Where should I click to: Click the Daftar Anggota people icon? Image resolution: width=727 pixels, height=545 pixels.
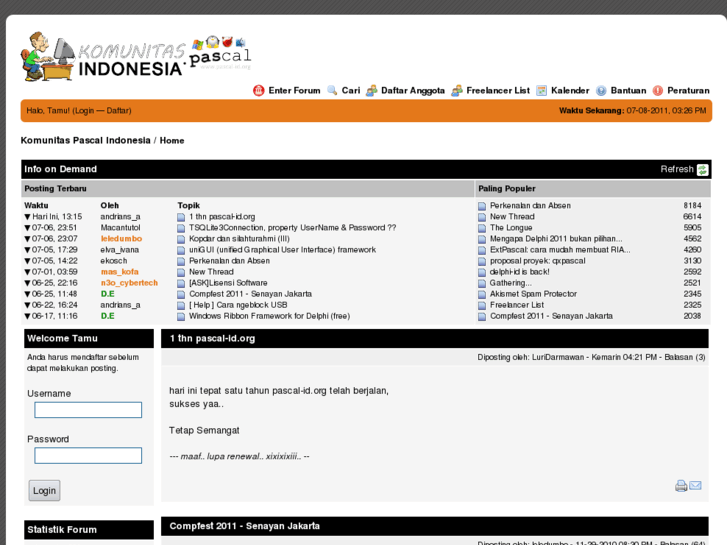pyautogui.click(x=371, y=90)
